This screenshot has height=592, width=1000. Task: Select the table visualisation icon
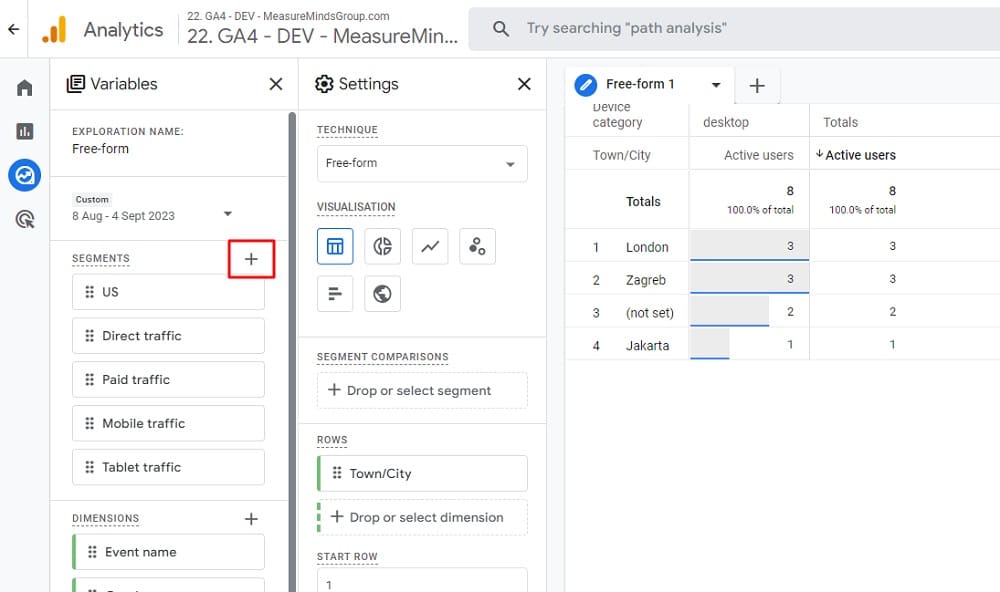(x=335, y=246)
